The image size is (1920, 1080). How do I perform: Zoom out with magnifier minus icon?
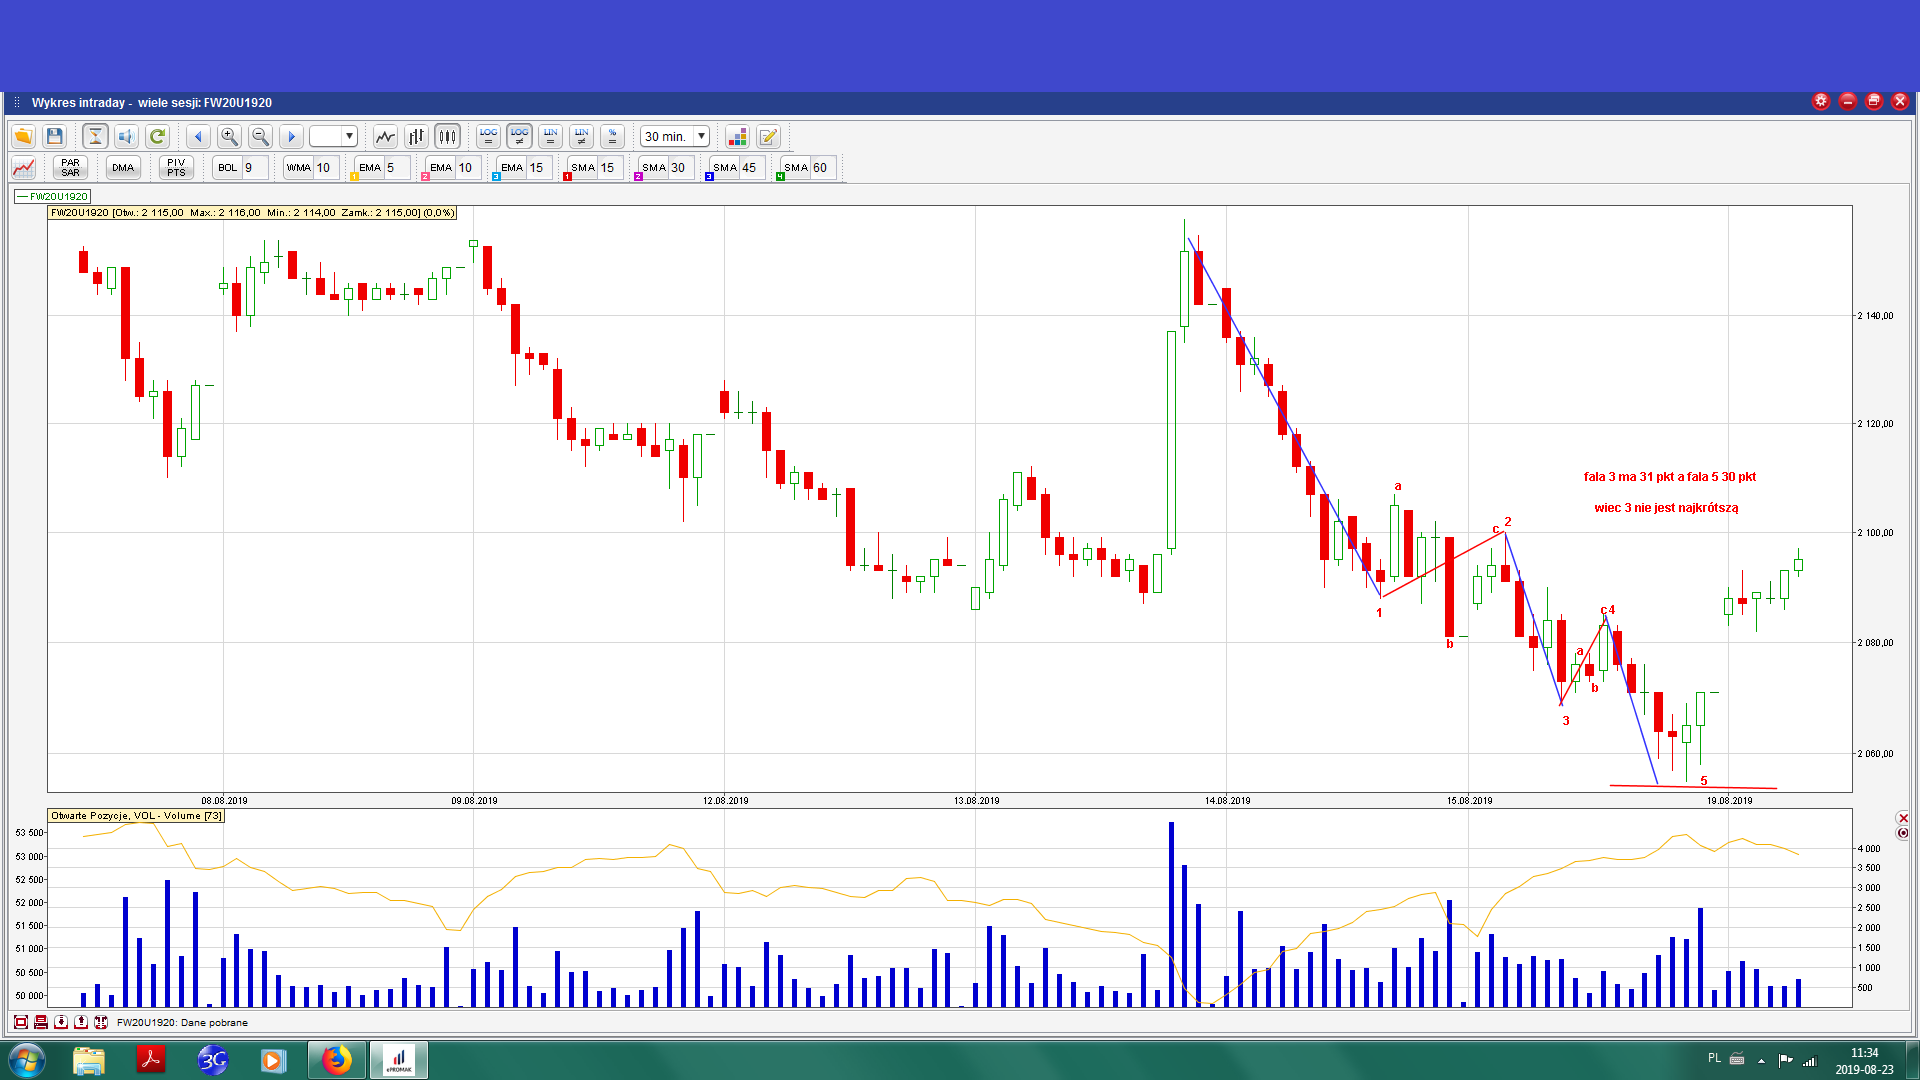point(260,136)
